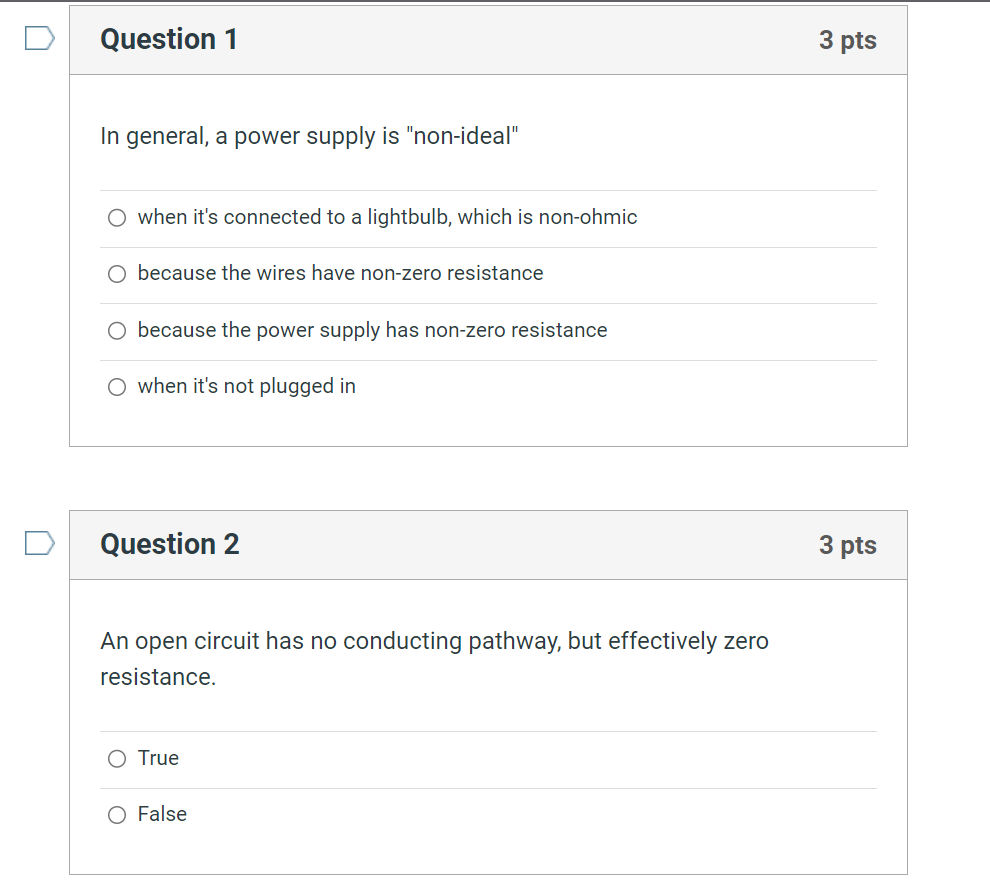This screenshot has width=990, height=886.
Task: Click the 3 pts label of Question 2
Action: 847,545
